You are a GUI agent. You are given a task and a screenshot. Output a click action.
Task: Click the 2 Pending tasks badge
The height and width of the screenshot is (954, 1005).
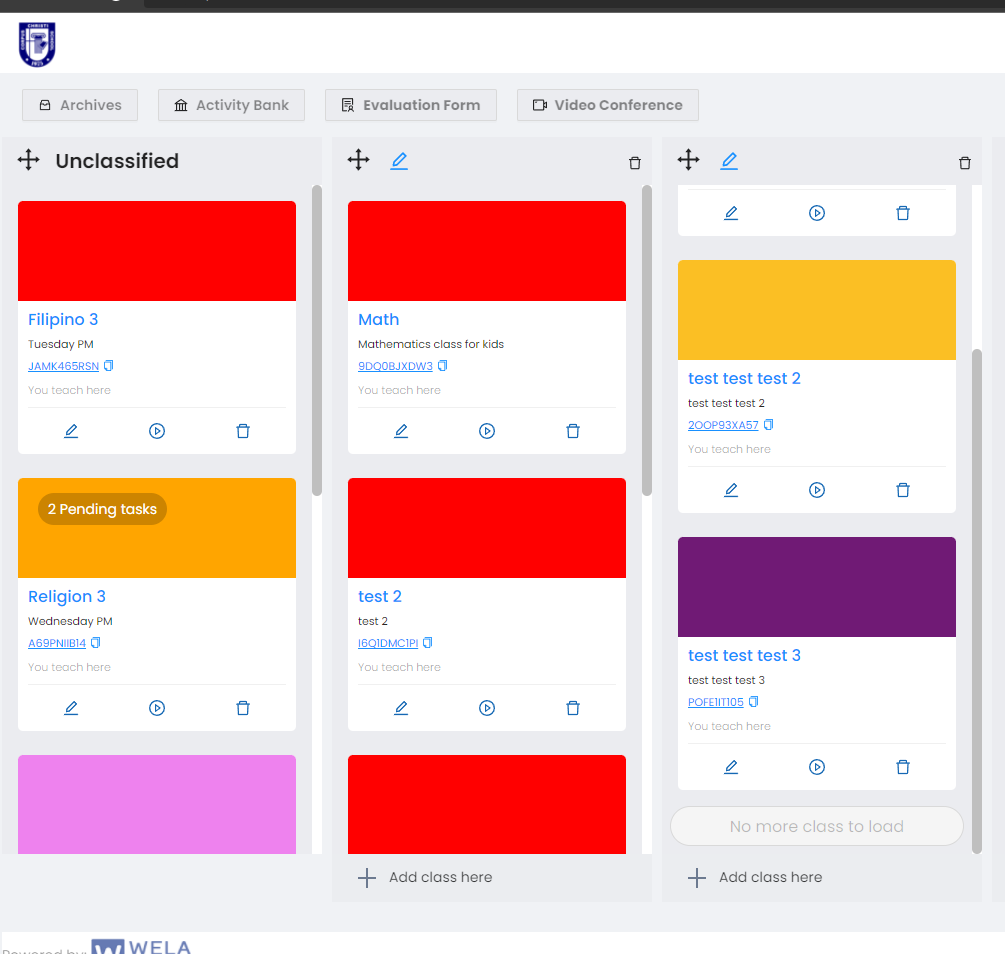click(x=103, y=509)
